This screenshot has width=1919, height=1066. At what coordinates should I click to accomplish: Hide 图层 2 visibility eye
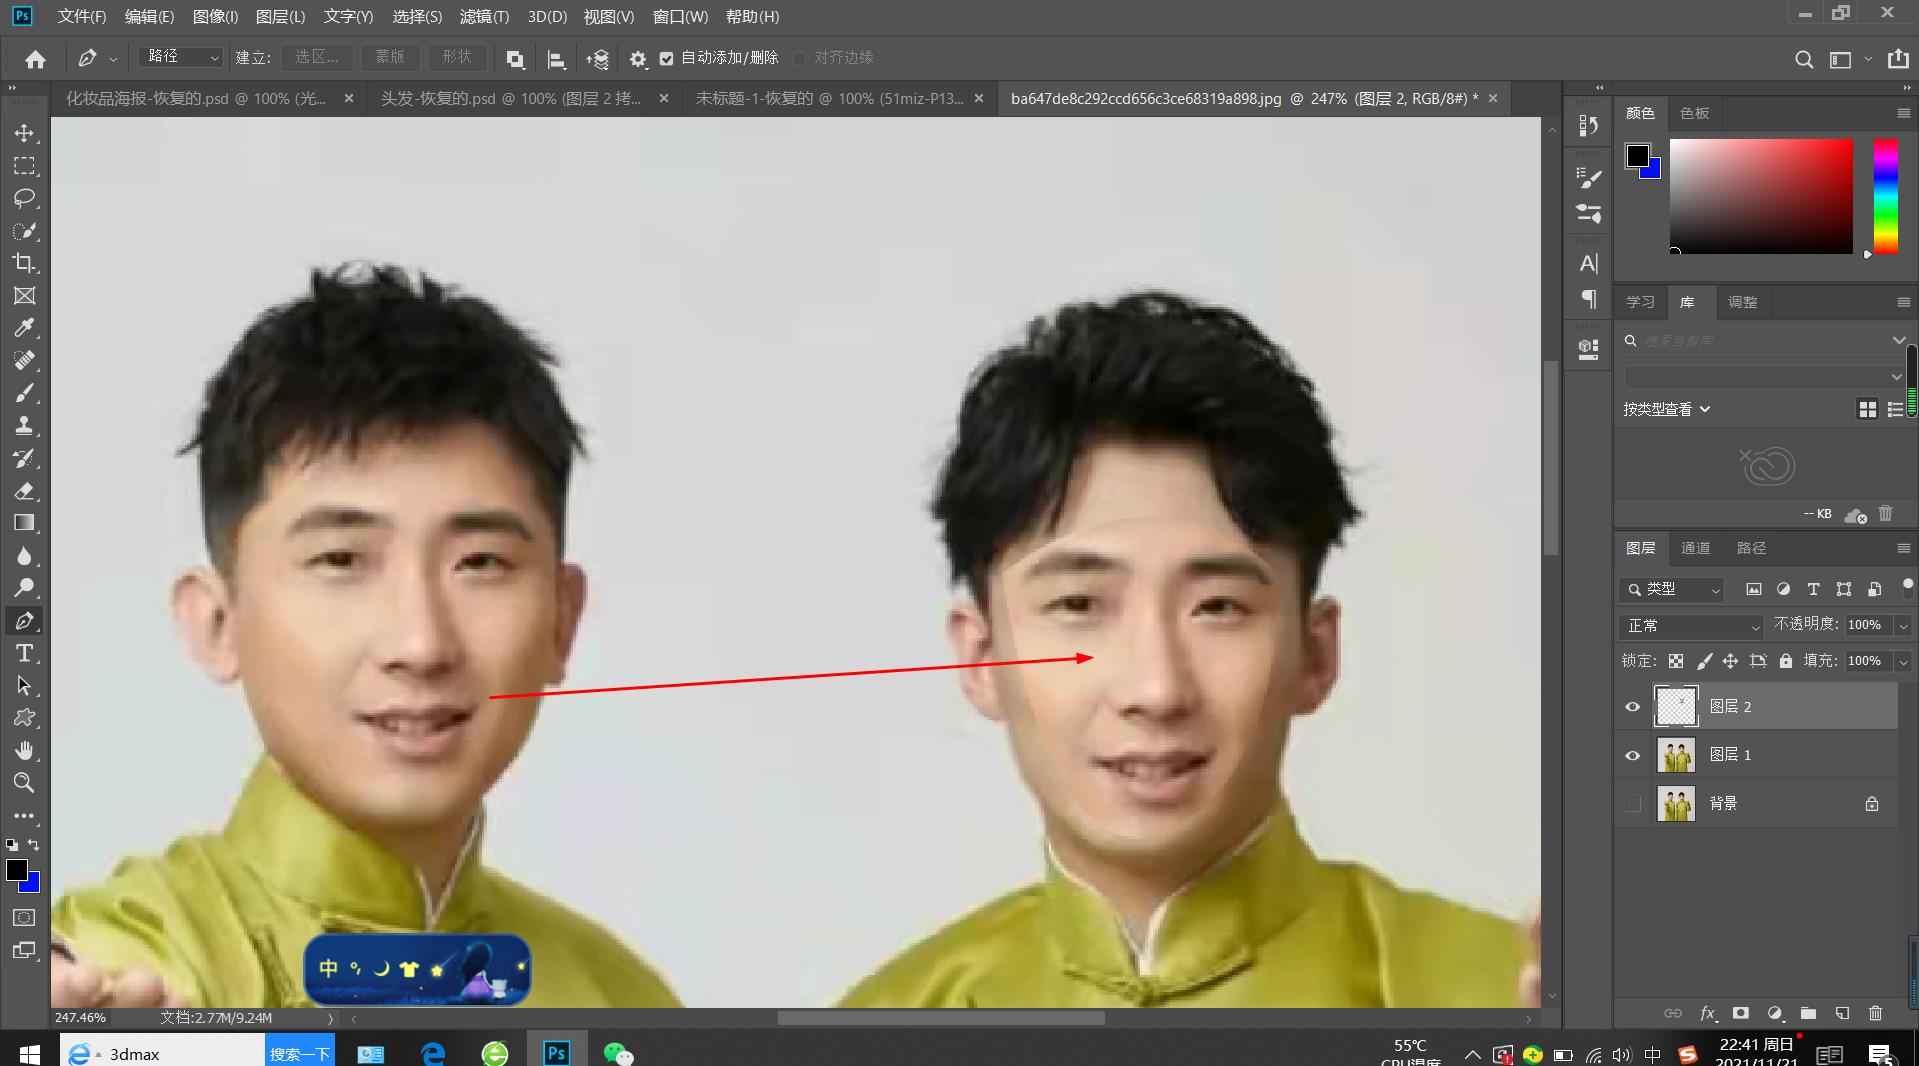tap(1633, 707)
